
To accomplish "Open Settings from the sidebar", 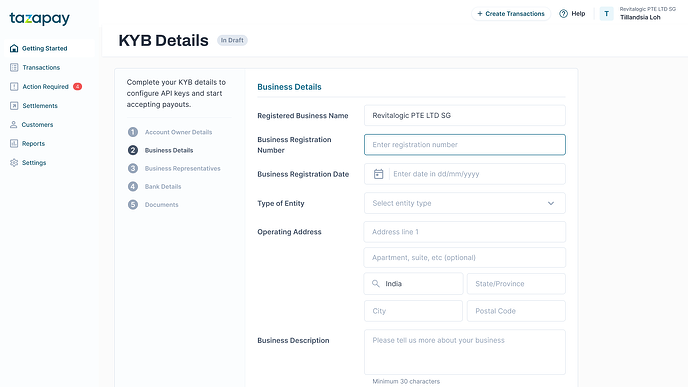I will click(x=34, y=163).
